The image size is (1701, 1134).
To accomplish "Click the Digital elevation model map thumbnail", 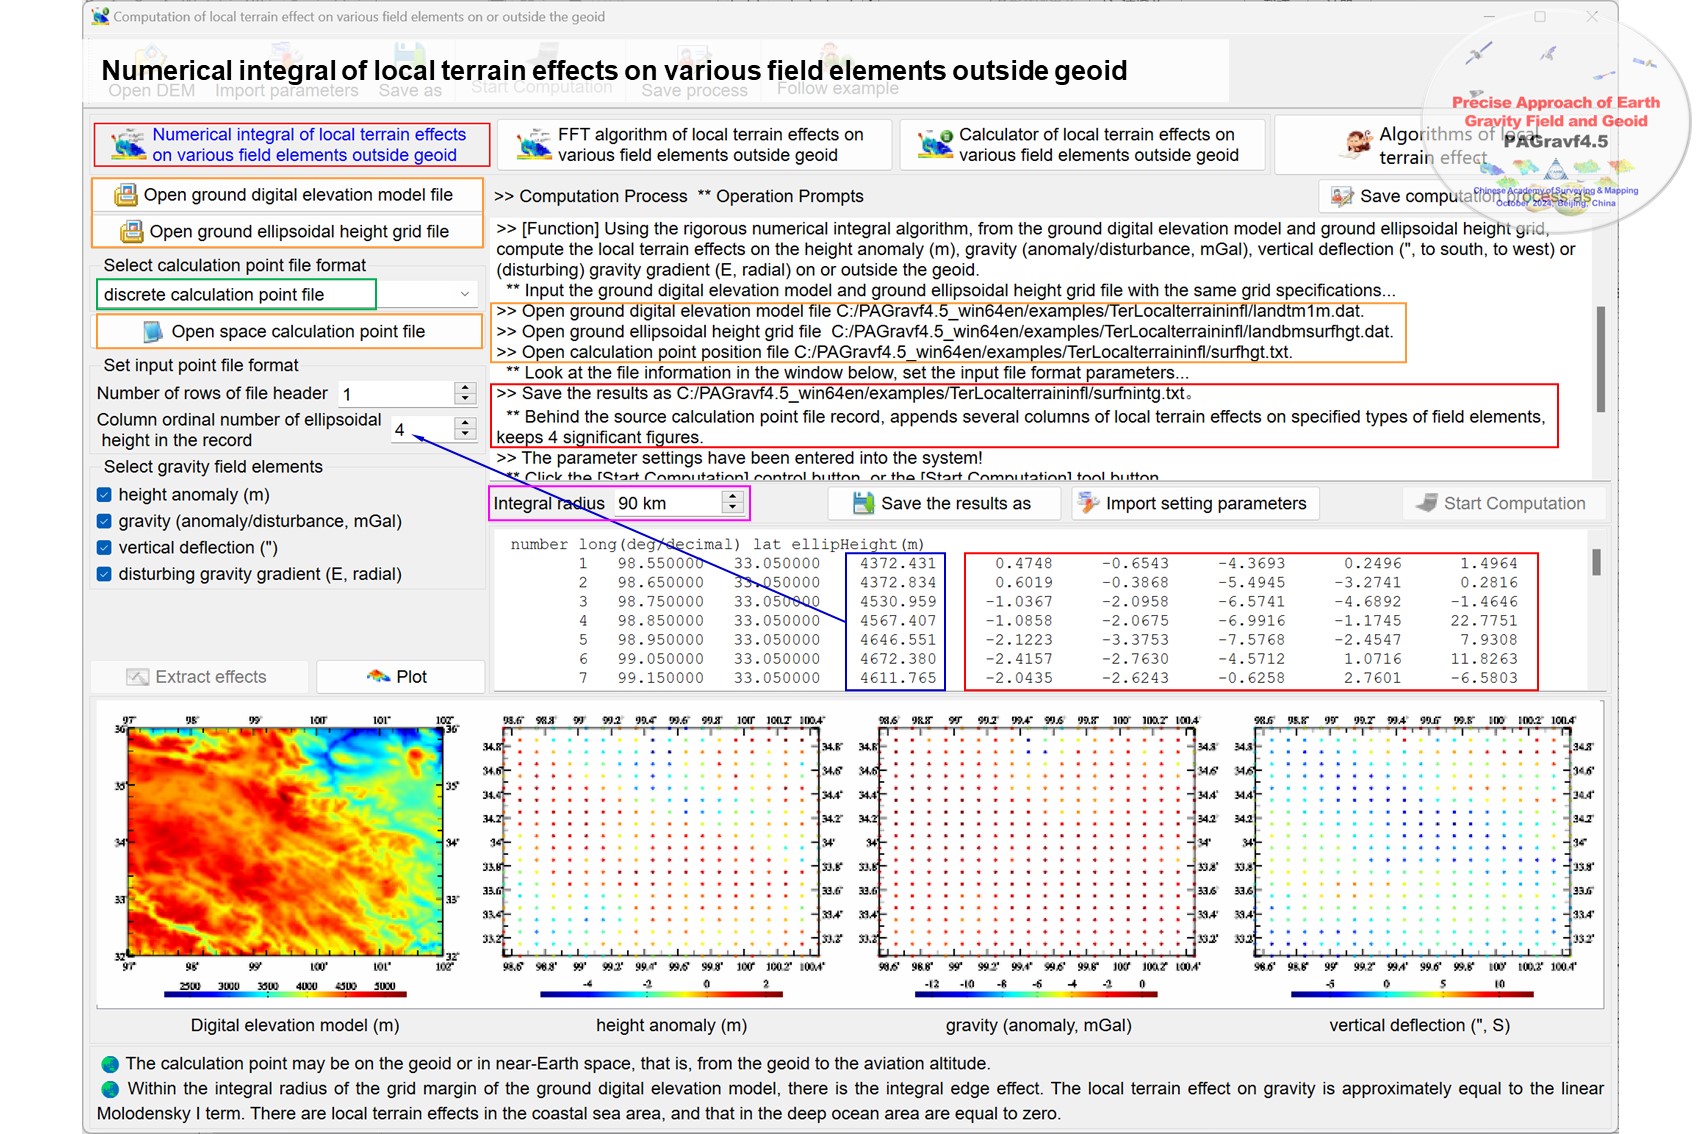I will click(286, 844).
